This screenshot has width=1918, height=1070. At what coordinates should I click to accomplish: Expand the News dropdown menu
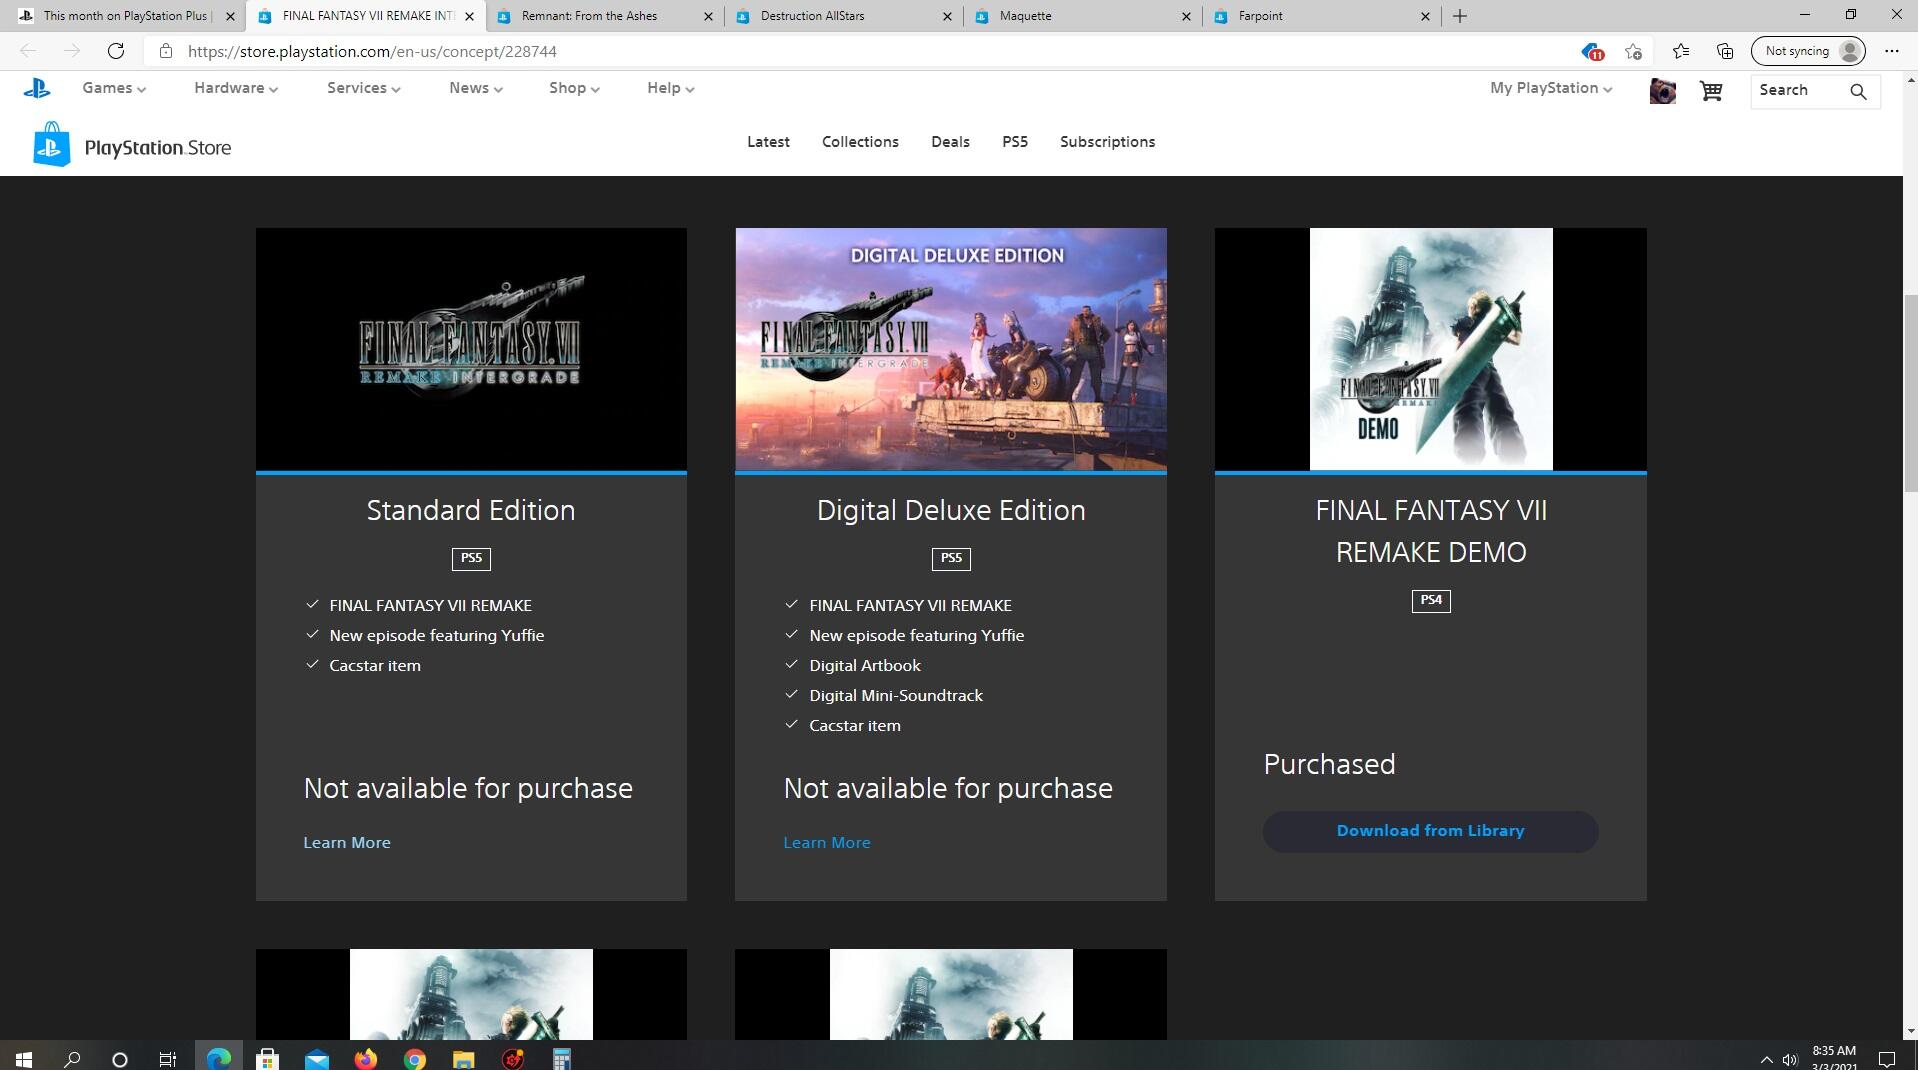(476, 88)
